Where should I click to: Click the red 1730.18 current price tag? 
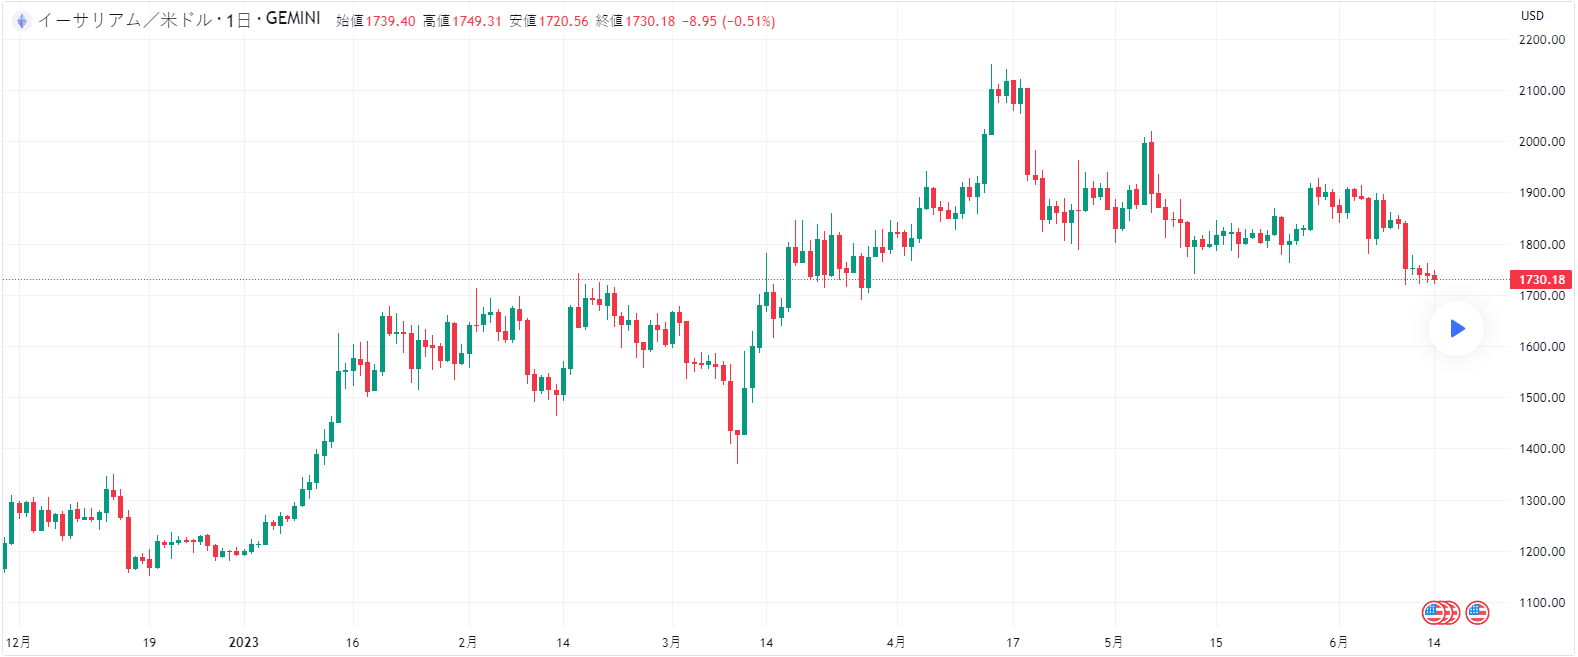coord(1541,280)
